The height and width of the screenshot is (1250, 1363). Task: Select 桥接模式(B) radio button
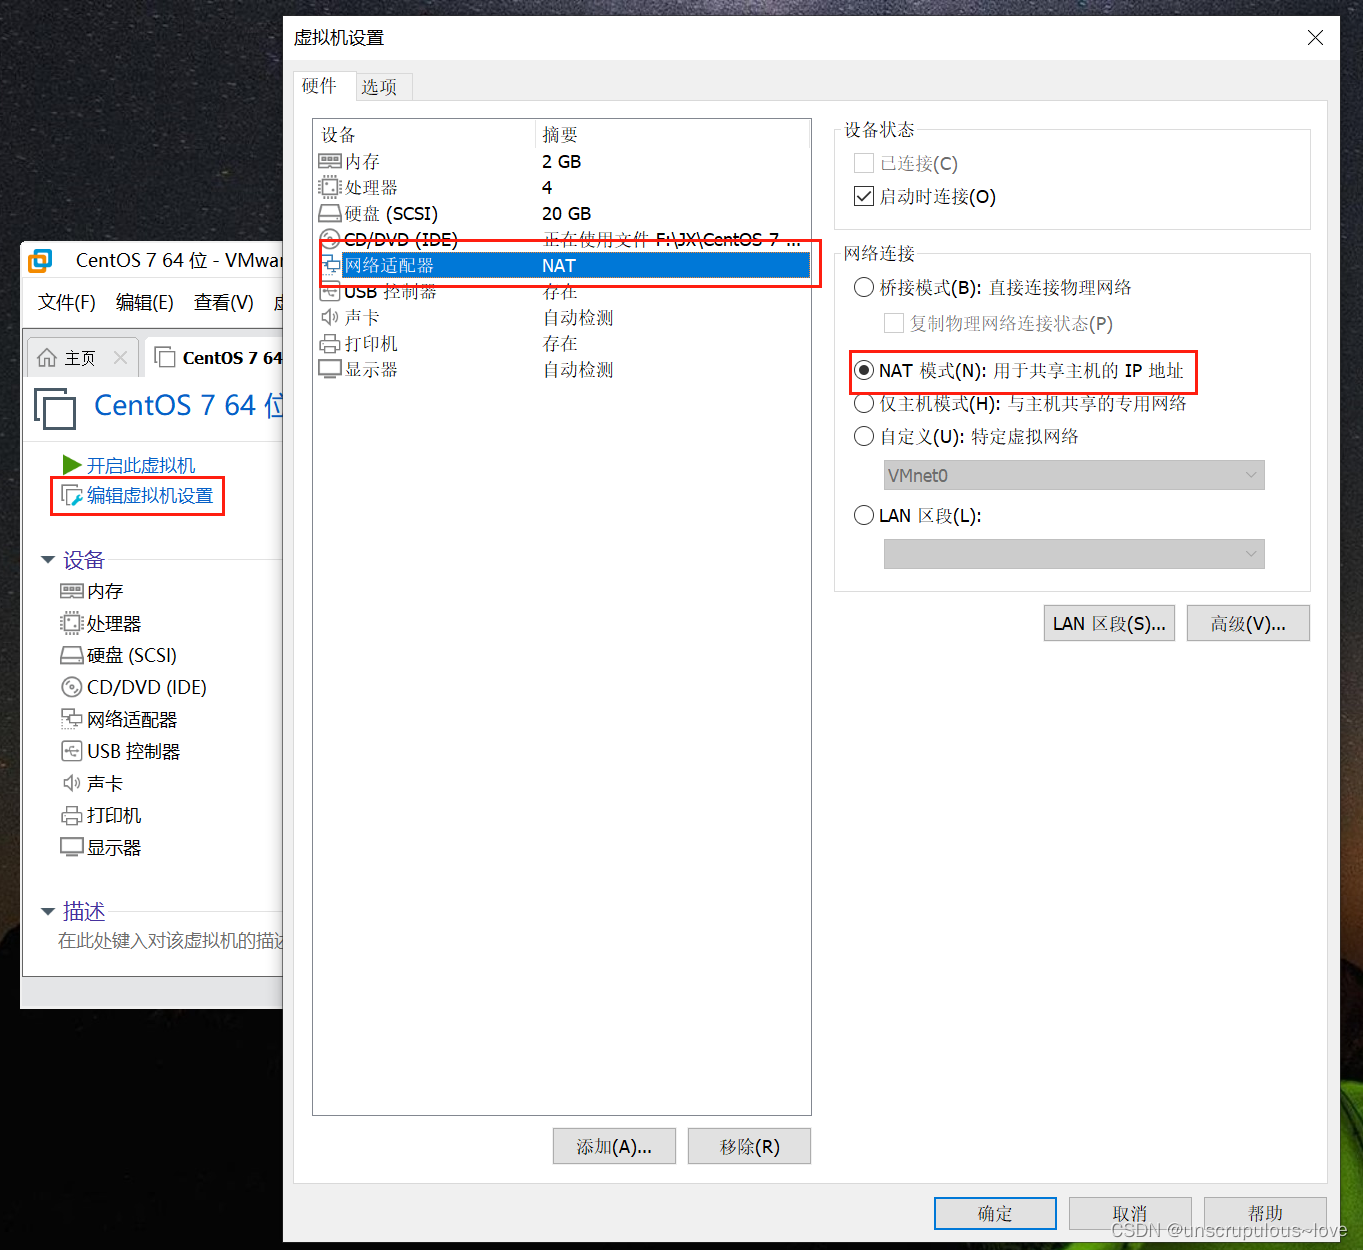tap(864, 287)
